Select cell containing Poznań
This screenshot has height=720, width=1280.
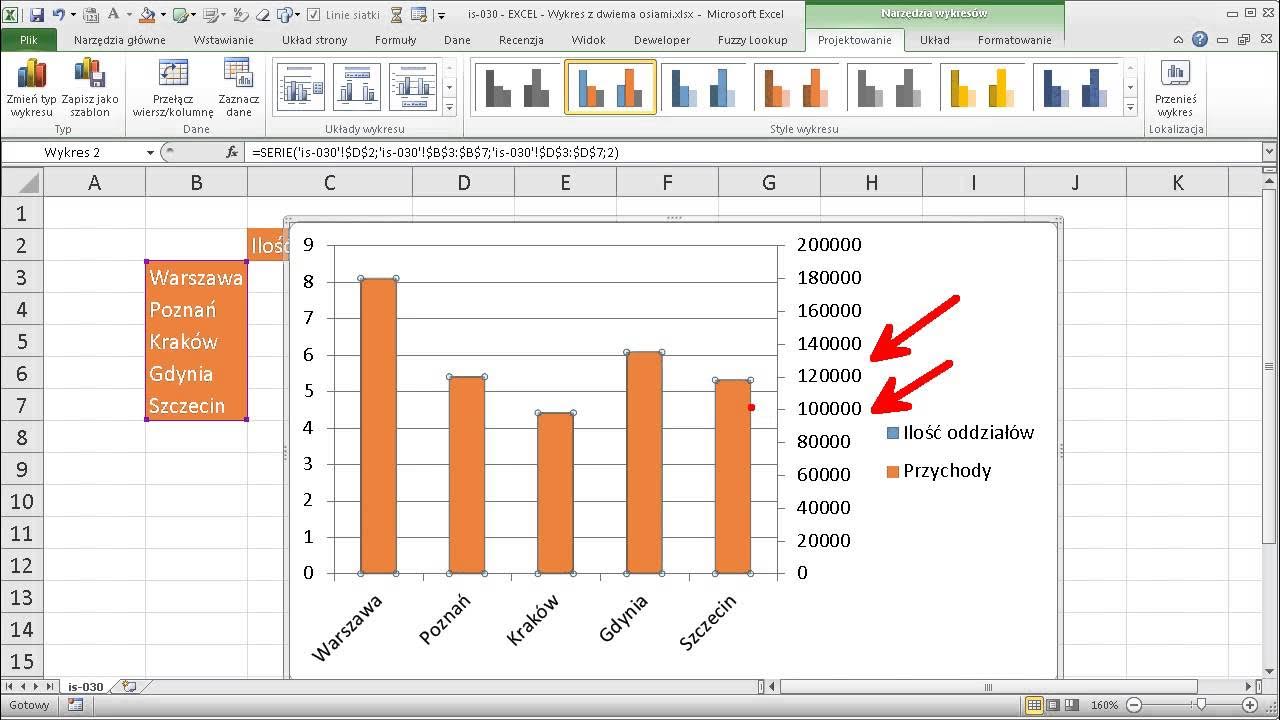pos(196,309)
